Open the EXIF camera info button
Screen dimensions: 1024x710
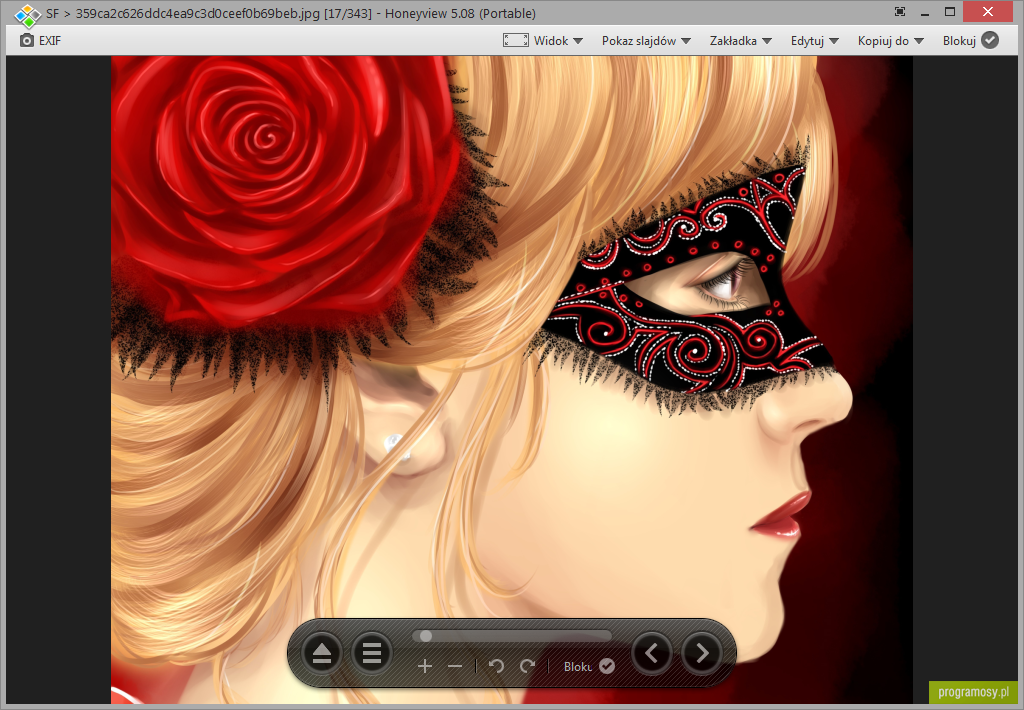40,40
